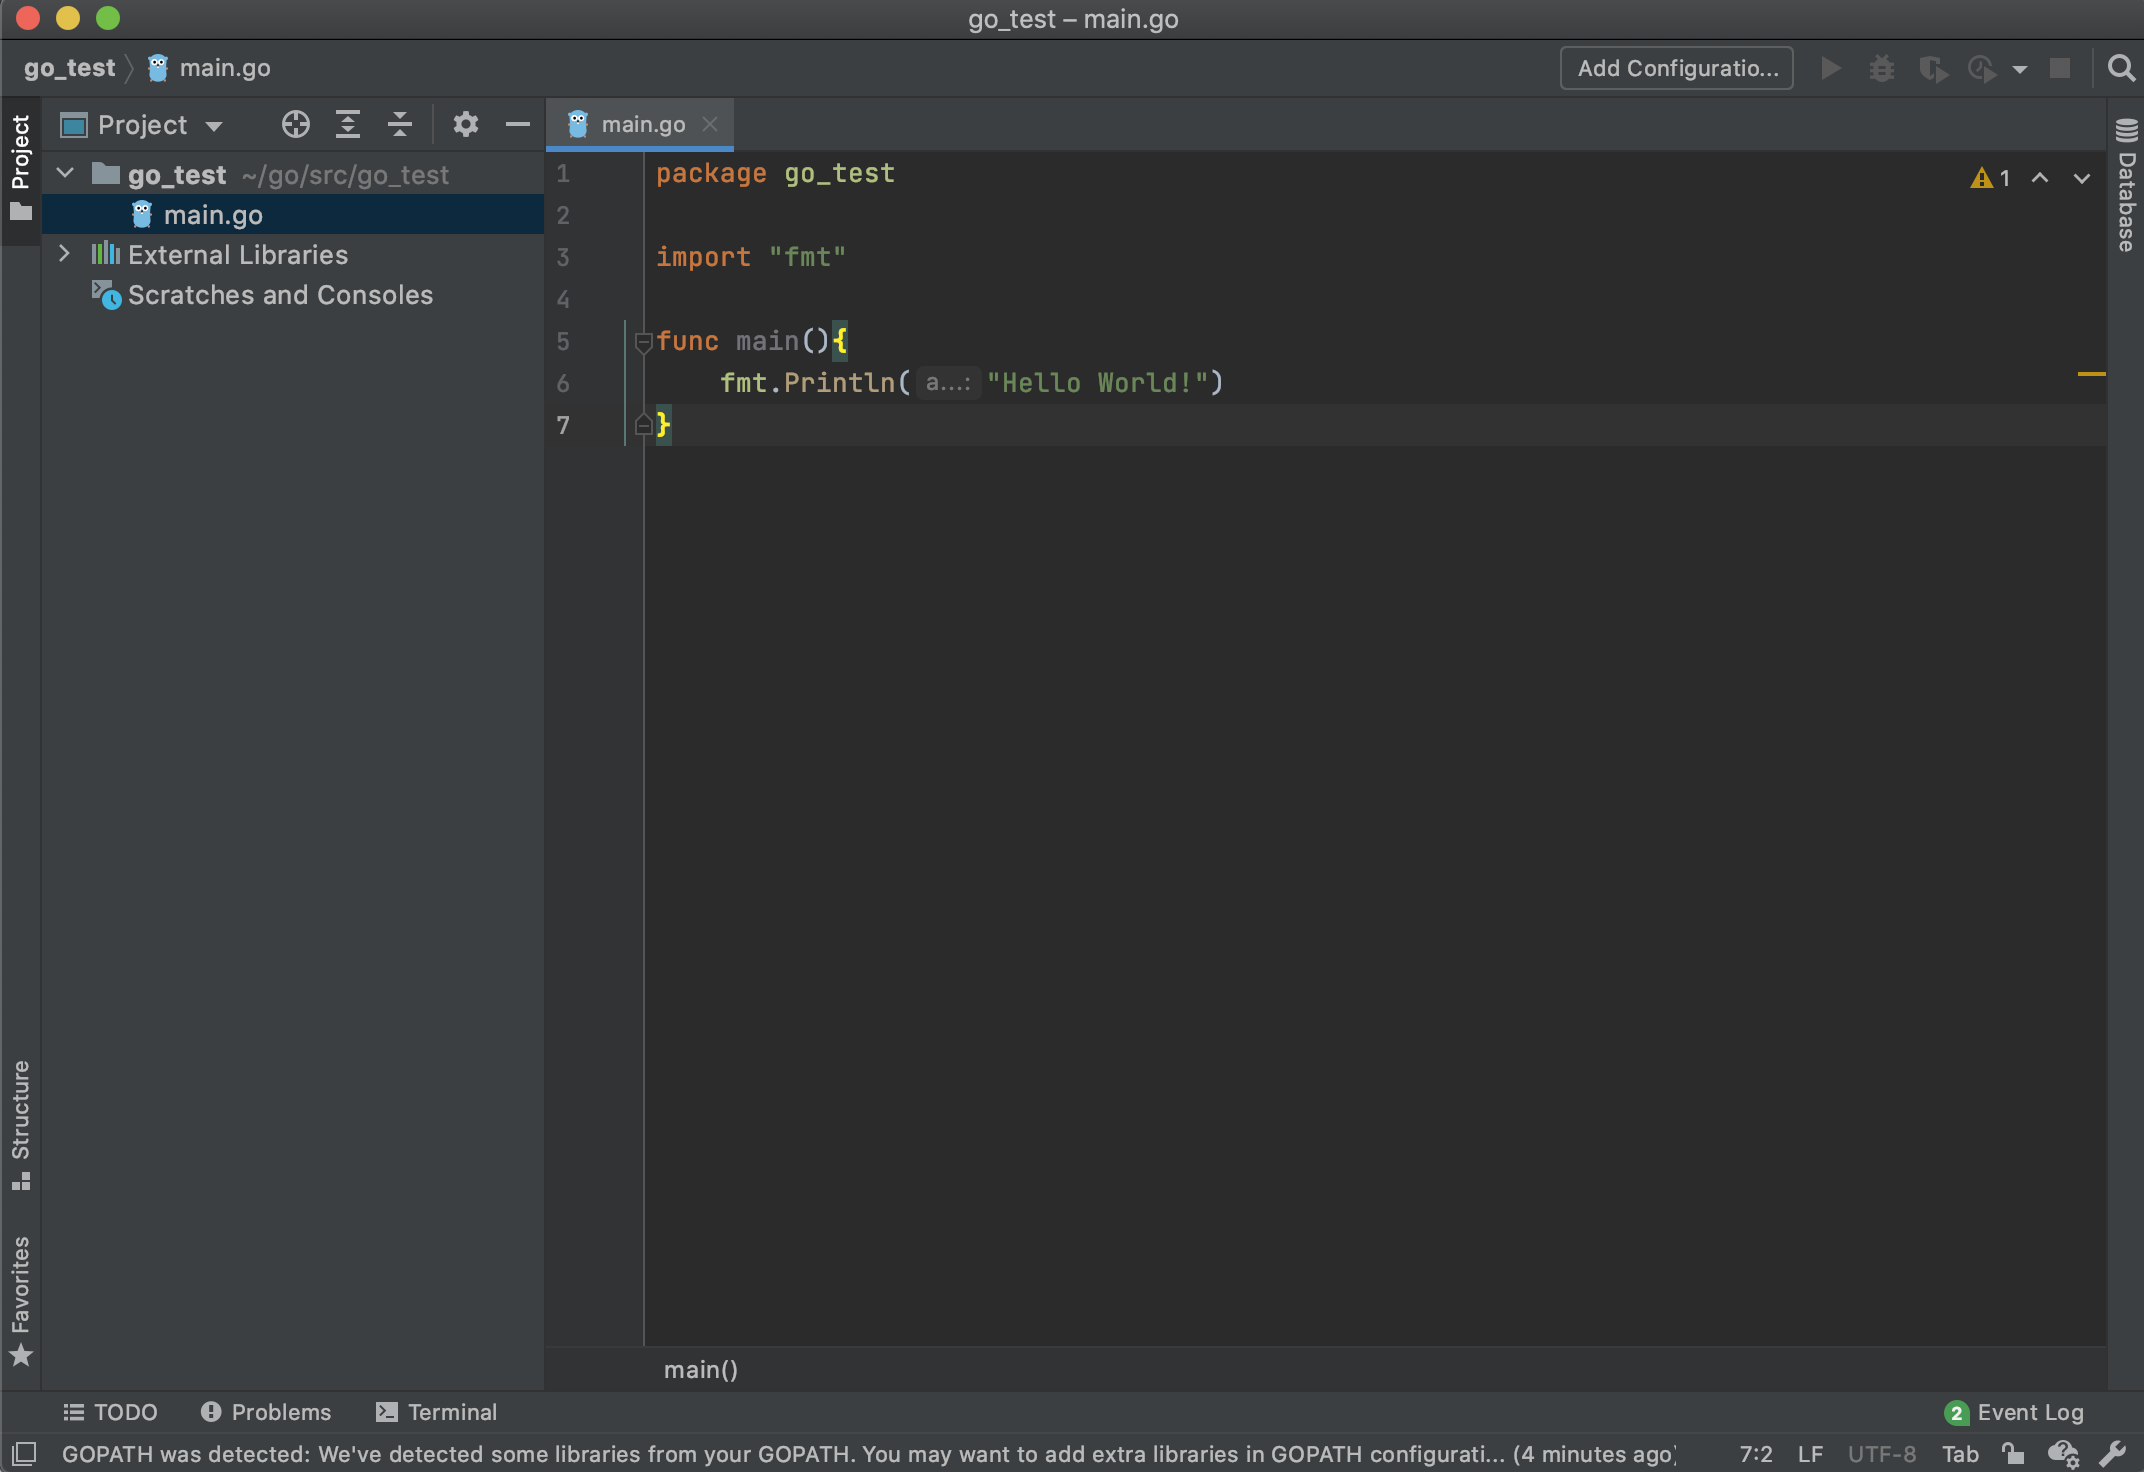Viewport: 2144px width, 1472px height.
Task: Click the Collapse All icon in Project panel
Action: point(400,124)
